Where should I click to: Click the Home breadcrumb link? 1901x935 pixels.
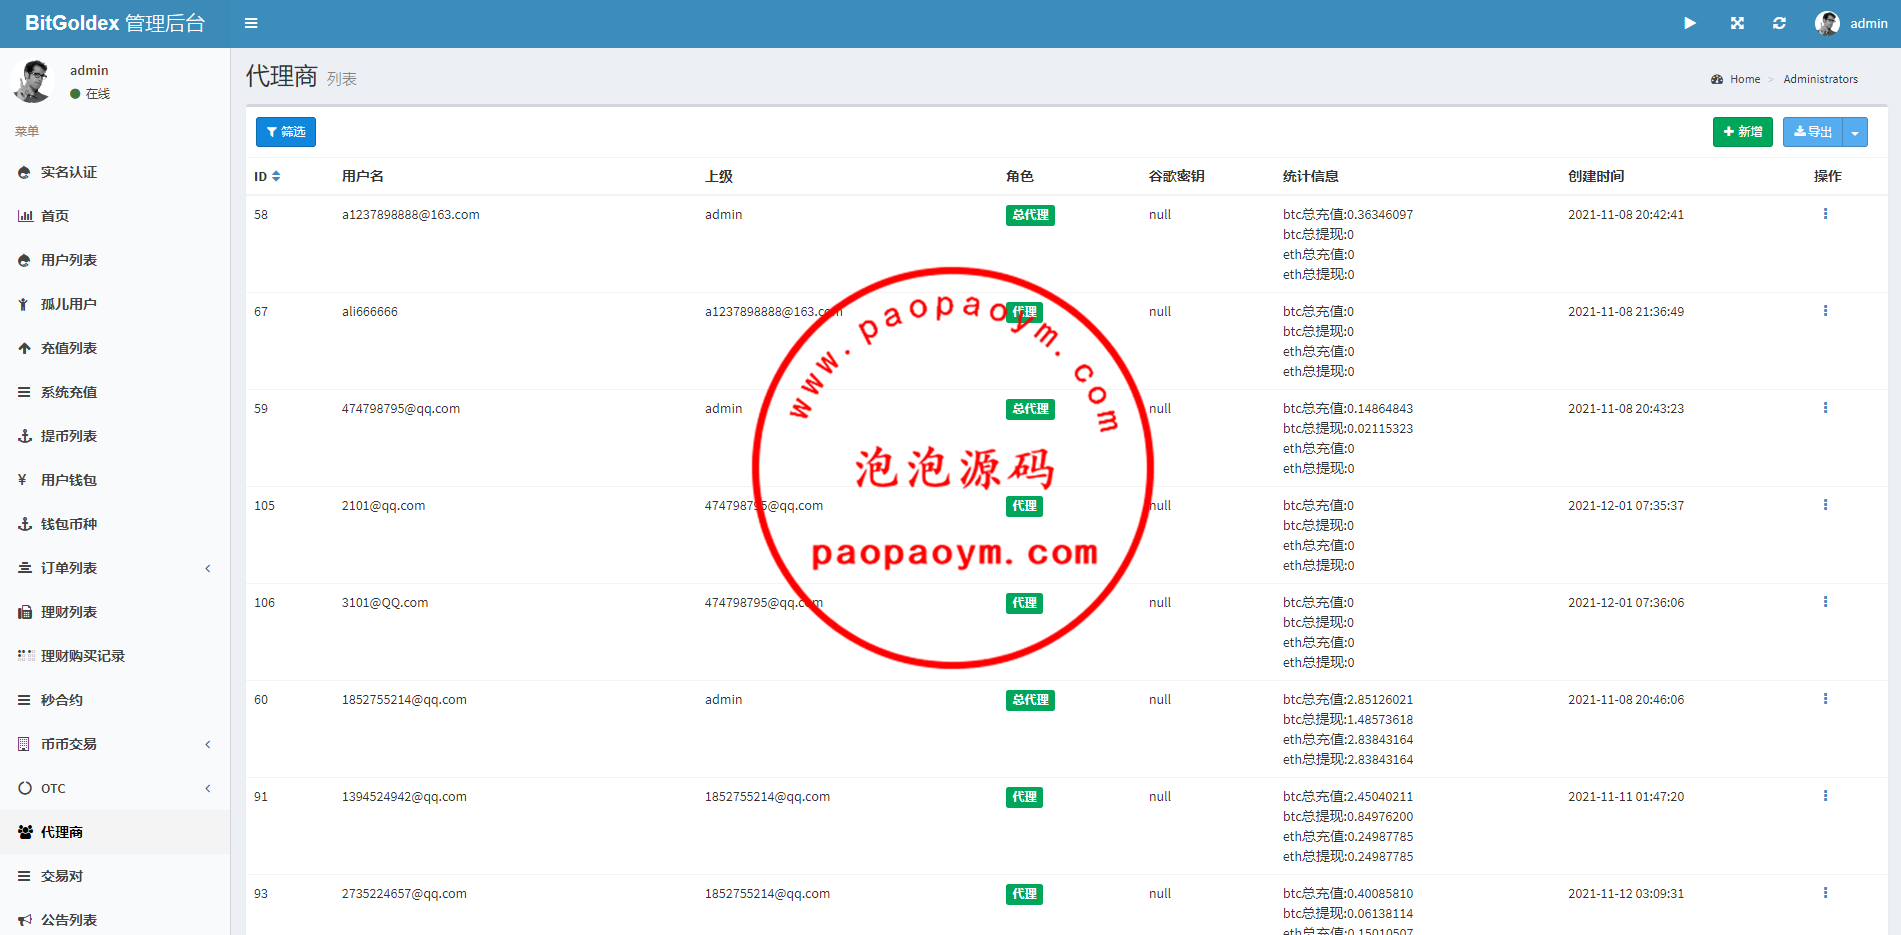click(1744, 79)
